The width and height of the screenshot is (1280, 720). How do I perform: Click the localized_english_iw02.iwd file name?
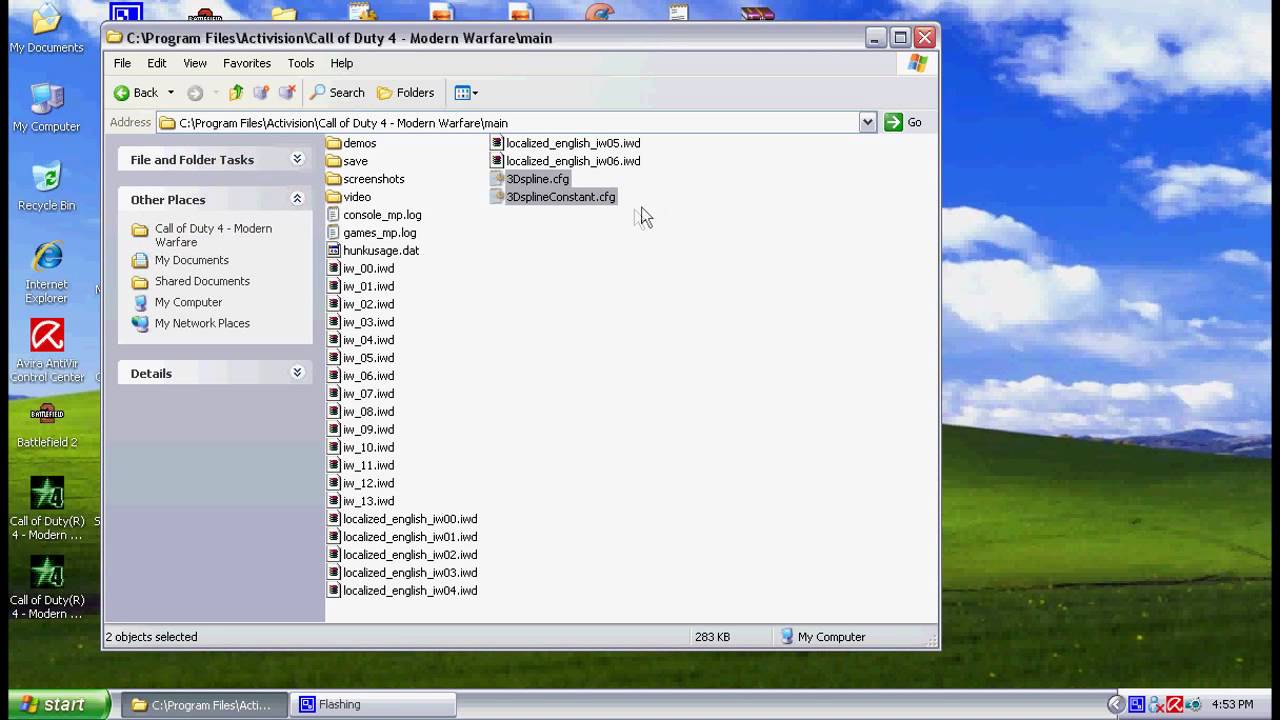coord(410,555)
